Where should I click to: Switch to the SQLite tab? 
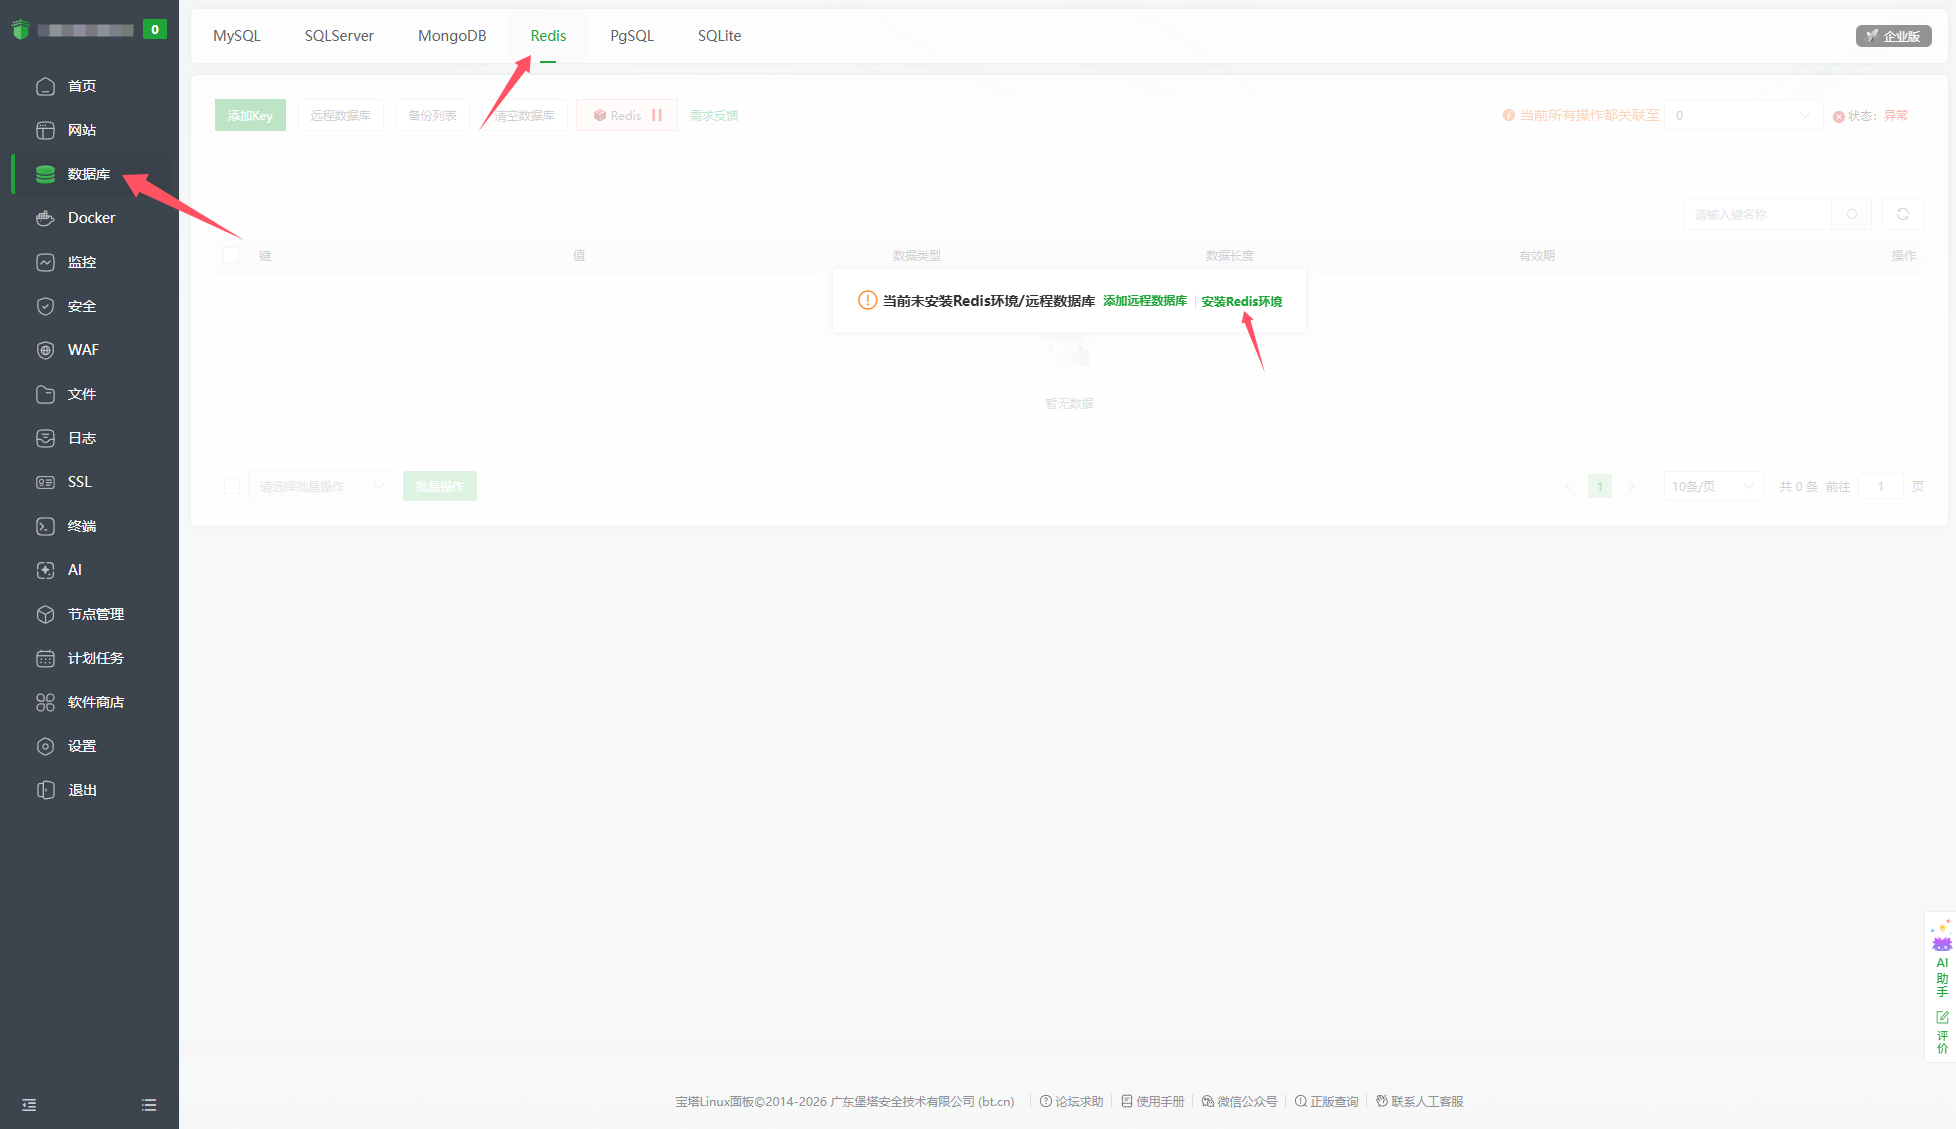[720, 36]
